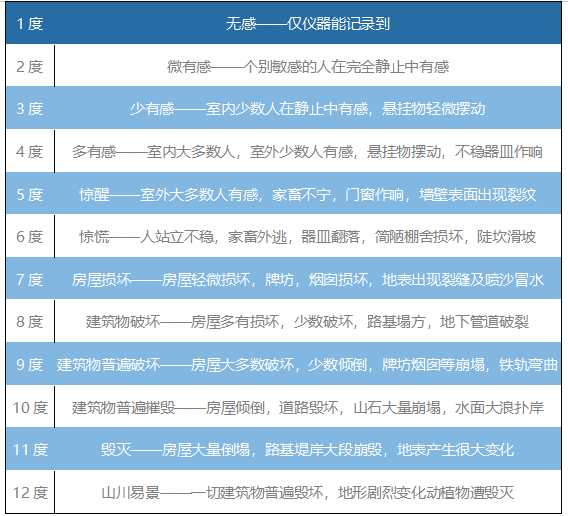Select the 房屋损坏 row description
Screen dimensions: 568x516
[308, 279]
